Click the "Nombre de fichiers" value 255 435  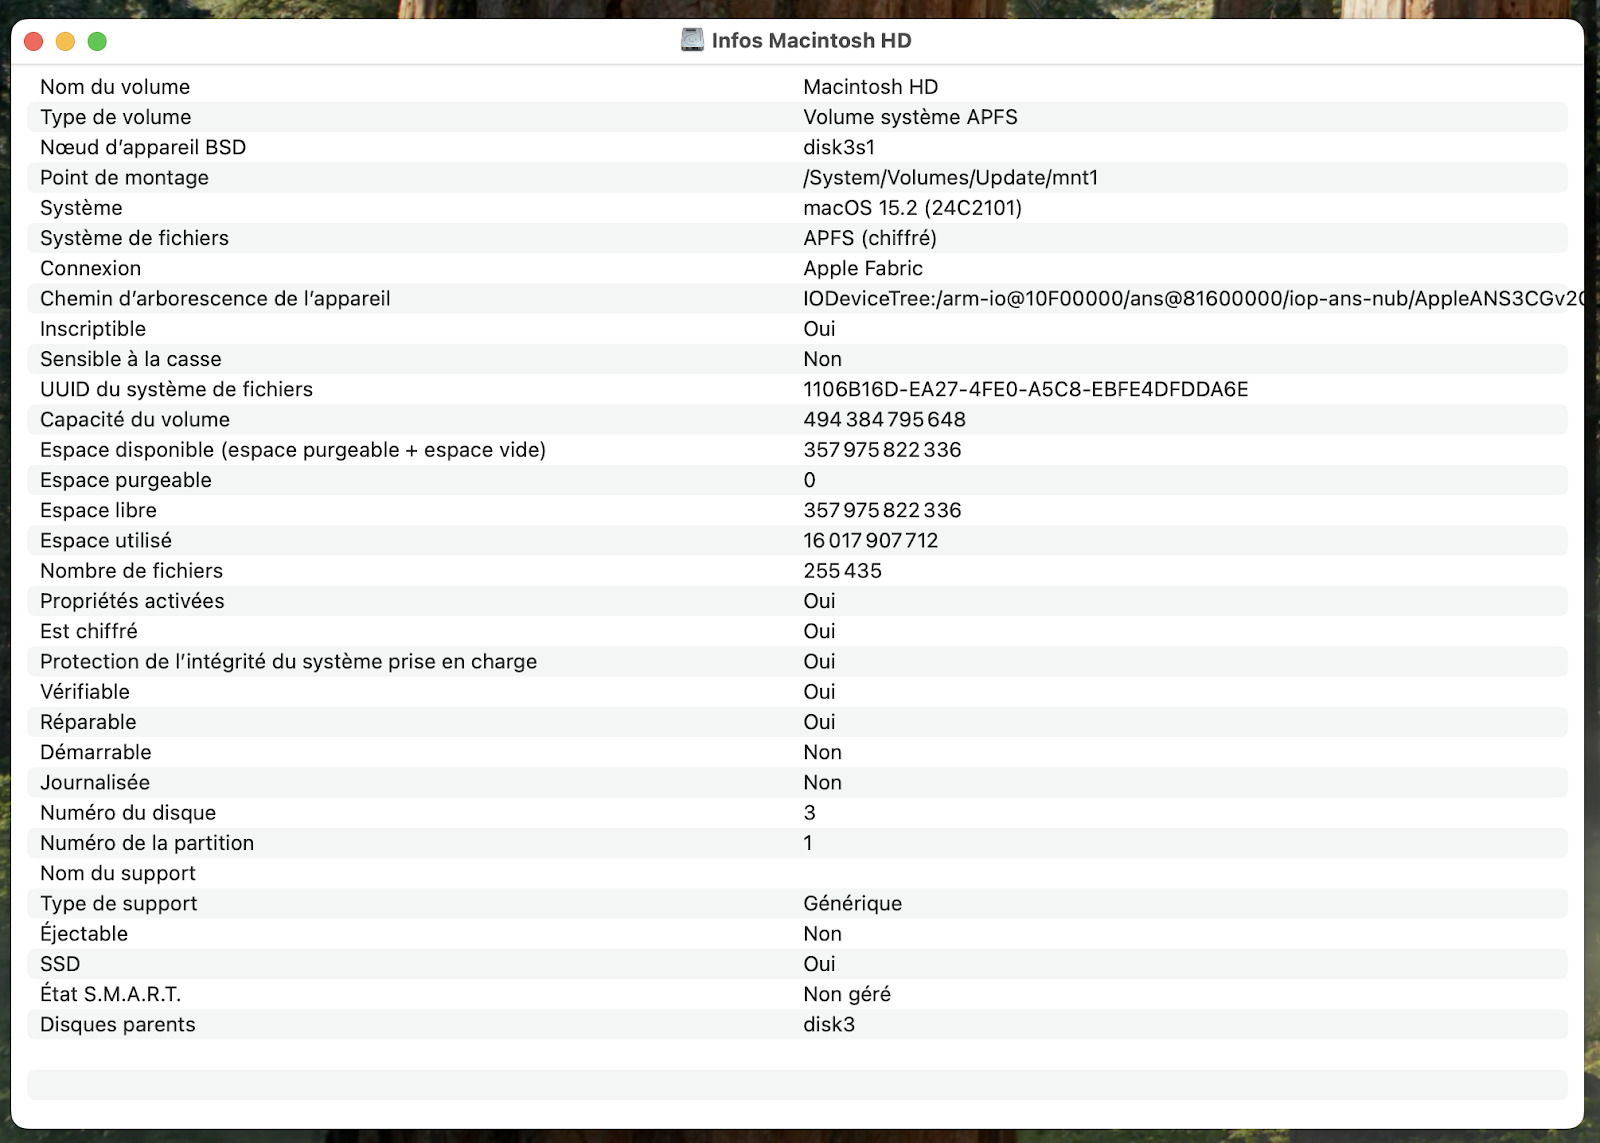[x=842, y=571]
